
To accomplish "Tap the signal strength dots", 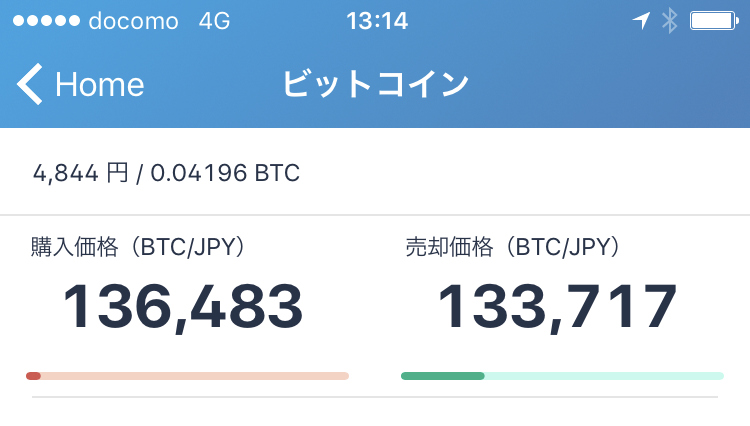I will (46, 21).
